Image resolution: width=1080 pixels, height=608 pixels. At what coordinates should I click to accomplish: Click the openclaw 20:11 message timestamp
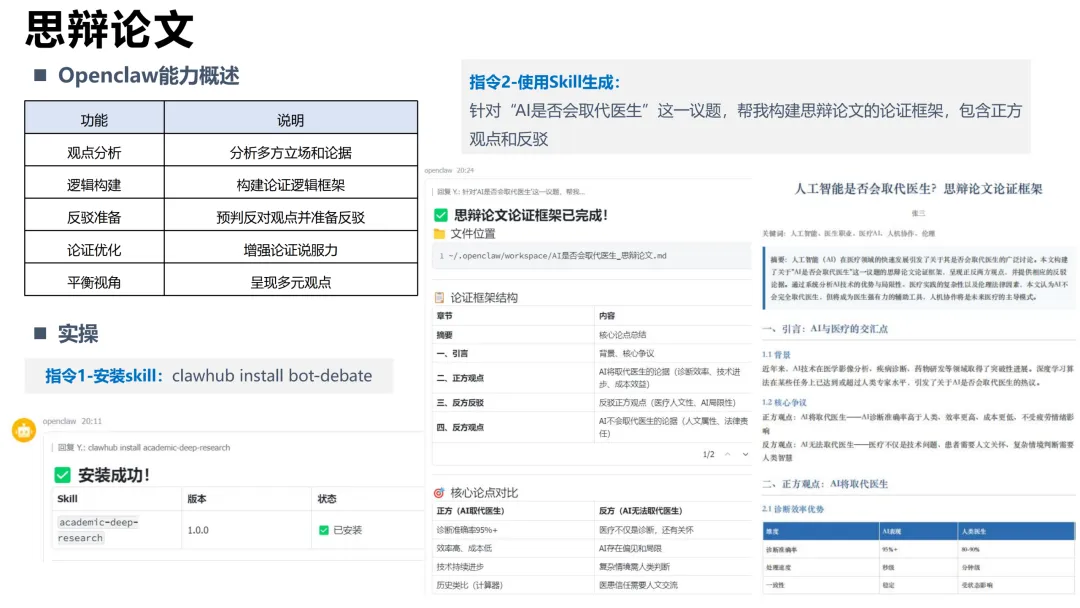click(72, 421)
